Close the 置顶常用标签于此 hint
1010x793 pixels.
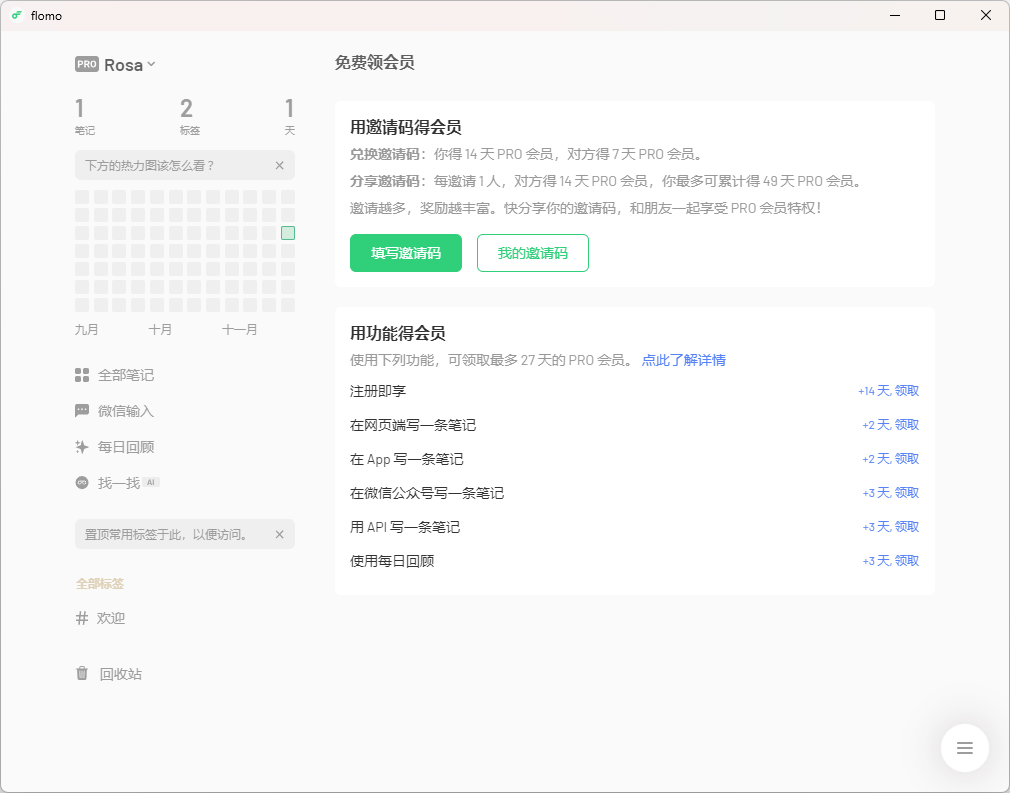click(x=279, y=534)
